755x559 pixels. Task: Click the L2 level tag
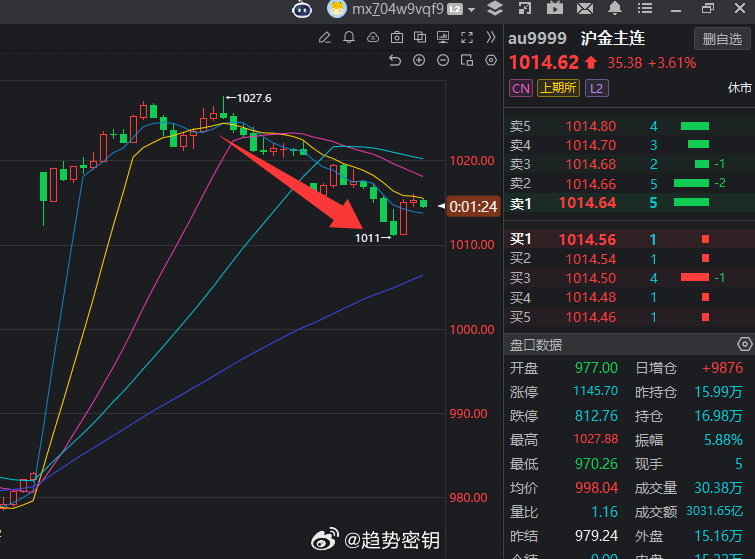coord(597,89)
